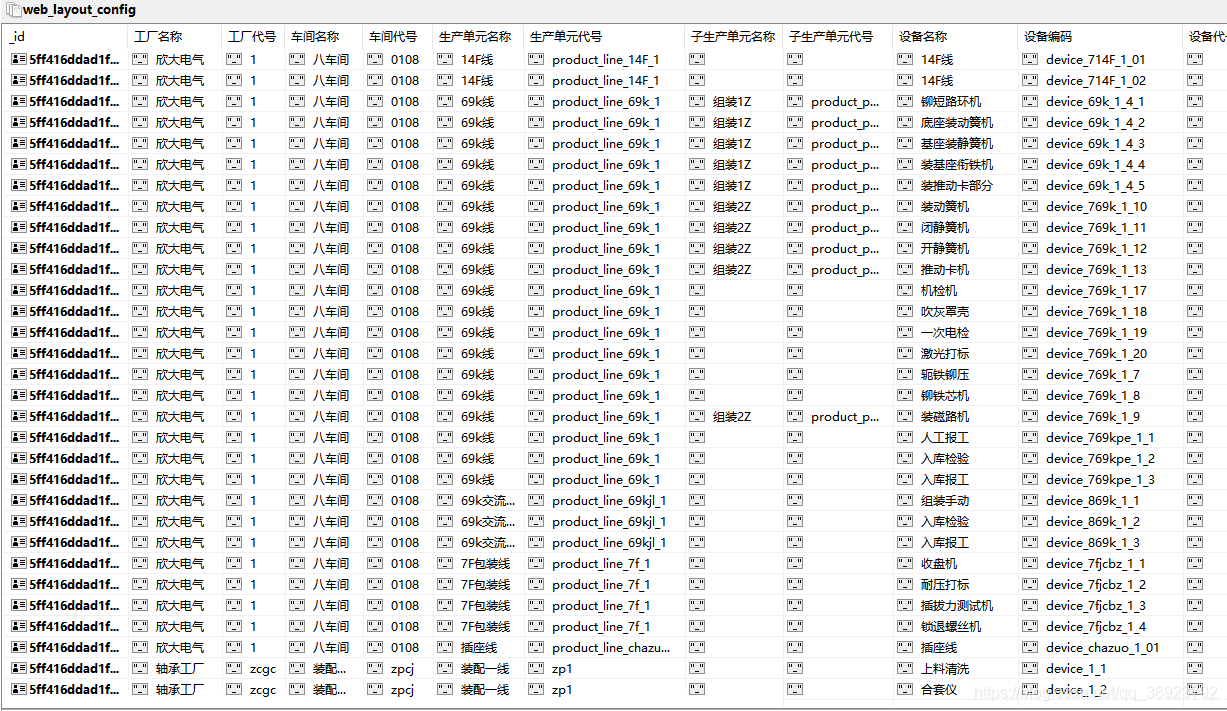The height and width of the screenshot is (711, 1227).
Task: Click the document icon in the device_769k_1_20 row
Action: [19, 354]
